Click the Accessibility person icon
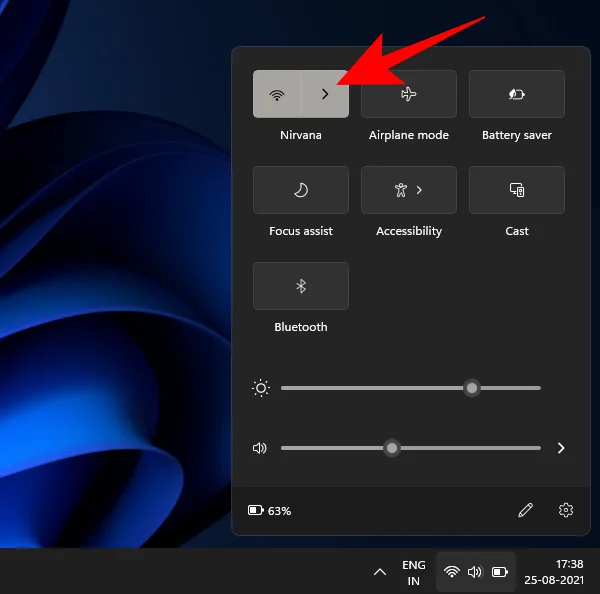600x594 pixels. [401, 190]
